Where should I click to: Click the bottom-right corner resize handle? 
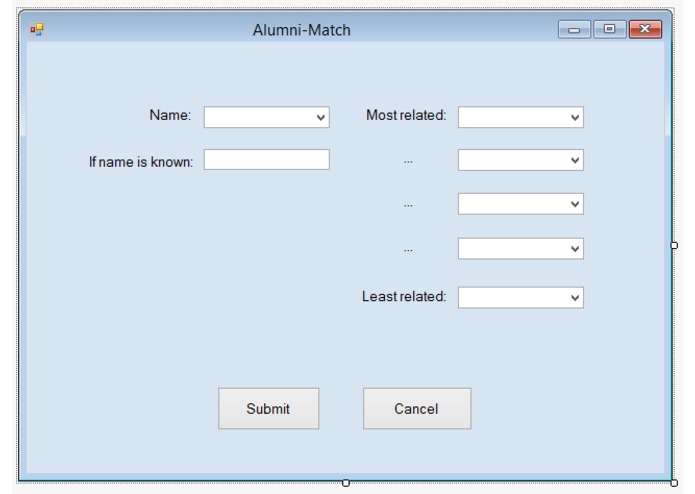click(674, 483)
